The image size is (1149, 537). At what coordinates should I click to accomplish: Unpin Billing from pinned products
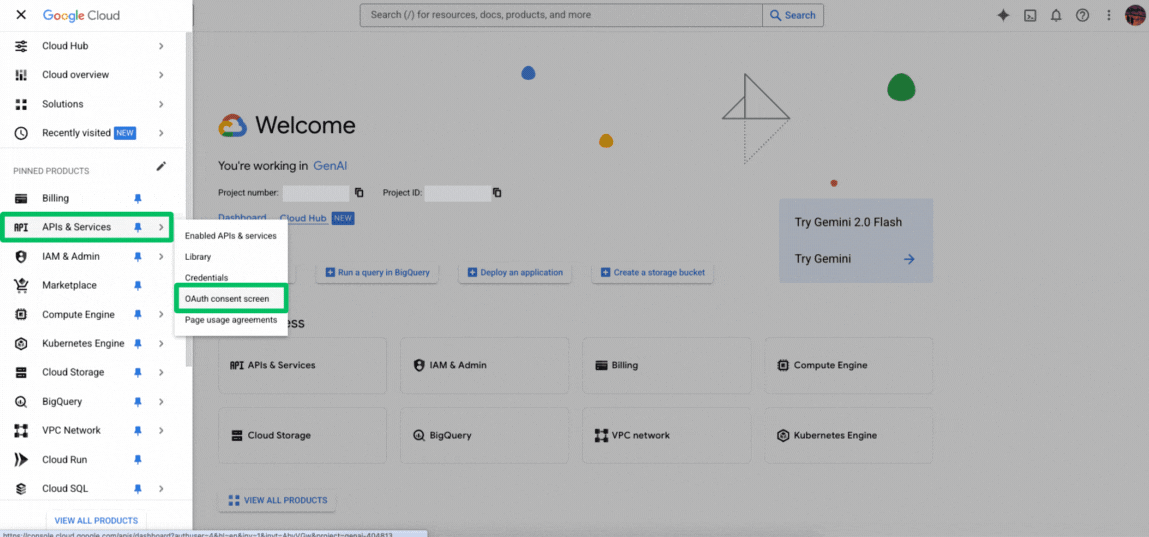pyautogui.click(x=138, y=198)
